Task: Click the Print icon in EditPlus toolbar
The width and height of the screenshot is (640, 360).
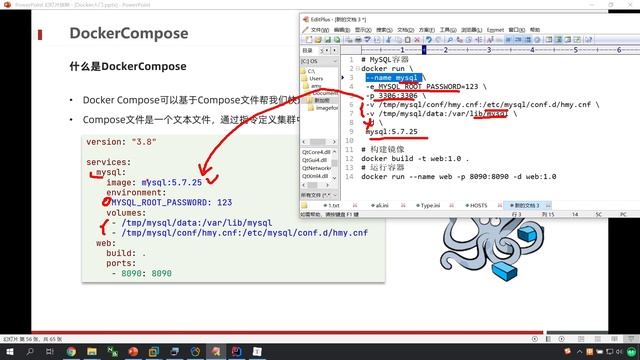Action: click(358, 40)
